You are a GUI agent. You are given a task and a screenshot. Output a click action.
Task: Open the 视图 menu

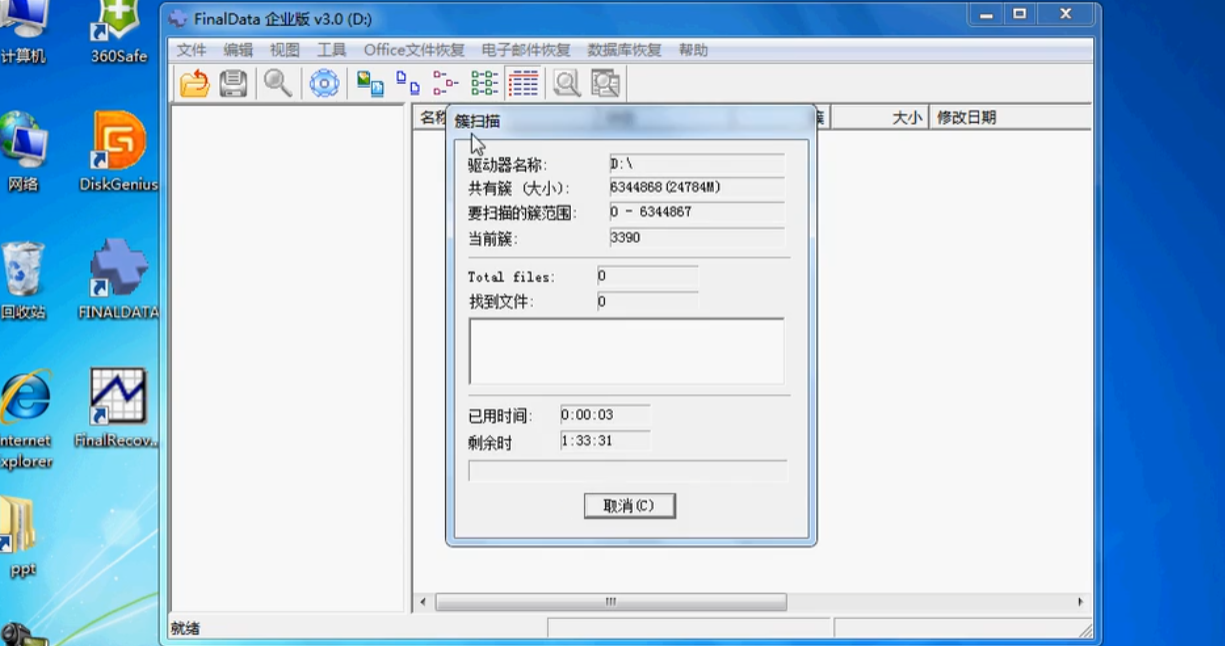point(285,50)
